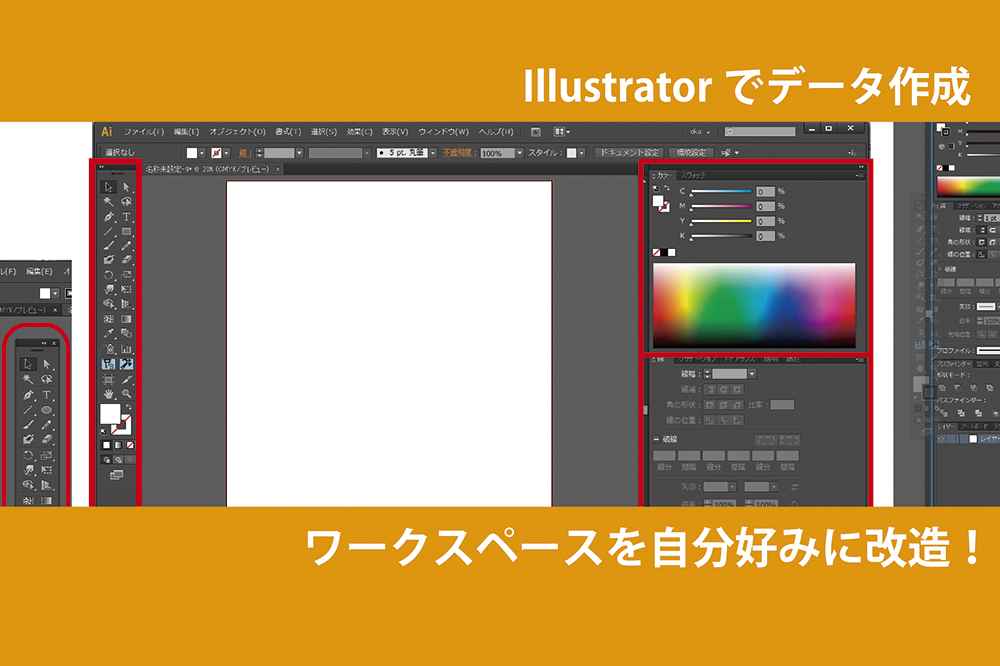Image resolution: width=1000 pixels, height=666 pixels.
Task: Swap fill and stroke in Tools panel
Action: pyautogui.click(x=128, y=406)
